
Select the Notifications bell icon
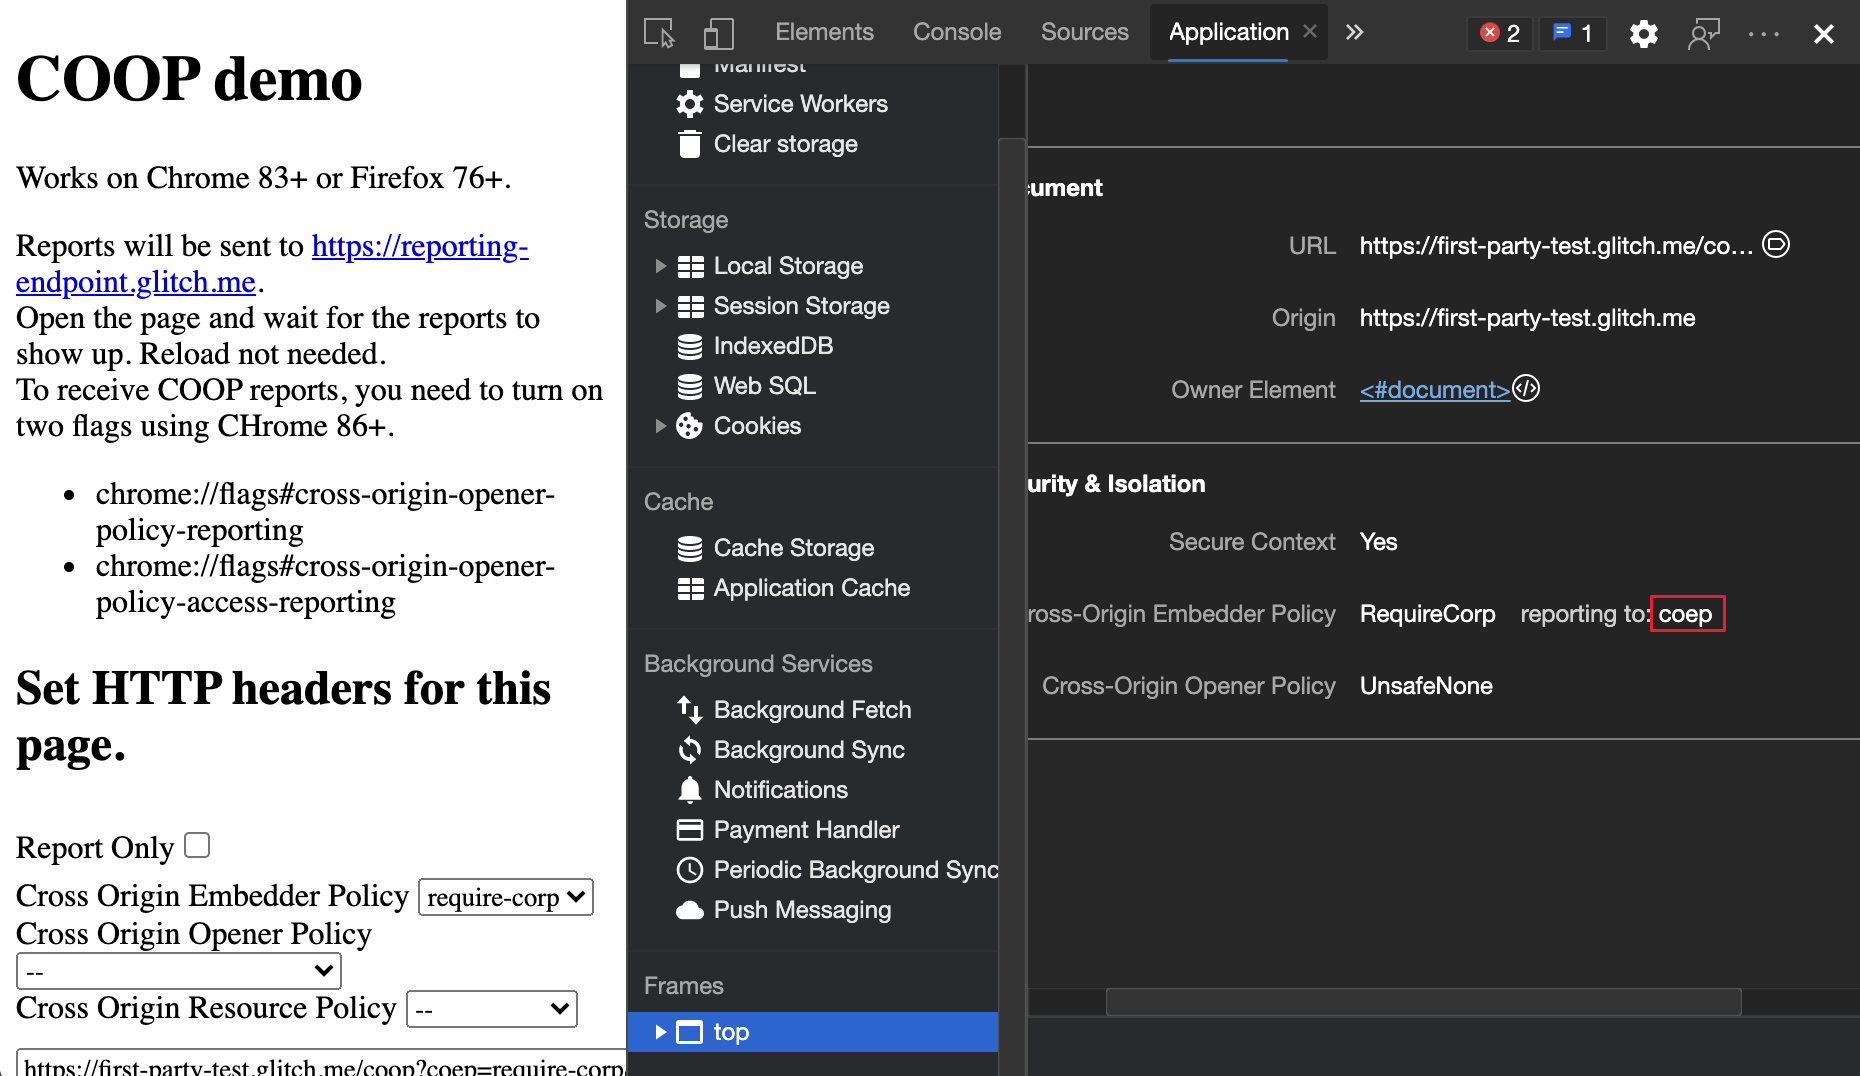click(x=689, y=790)
